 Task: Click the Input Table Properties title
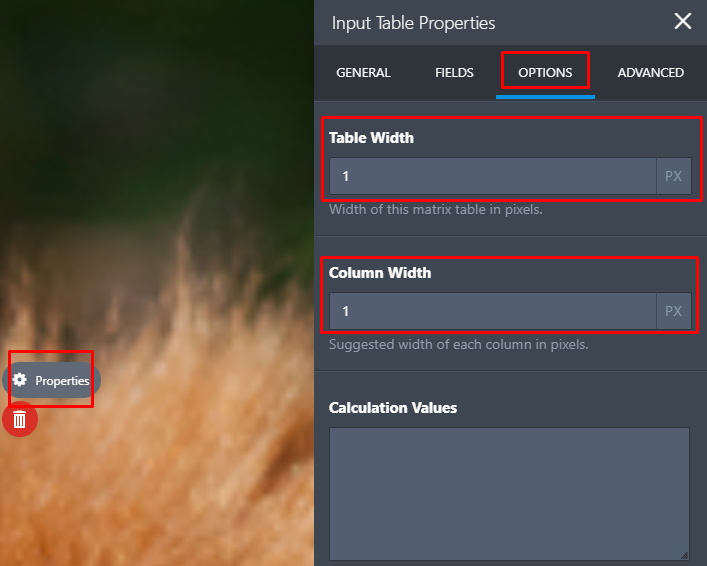(413, 22)
